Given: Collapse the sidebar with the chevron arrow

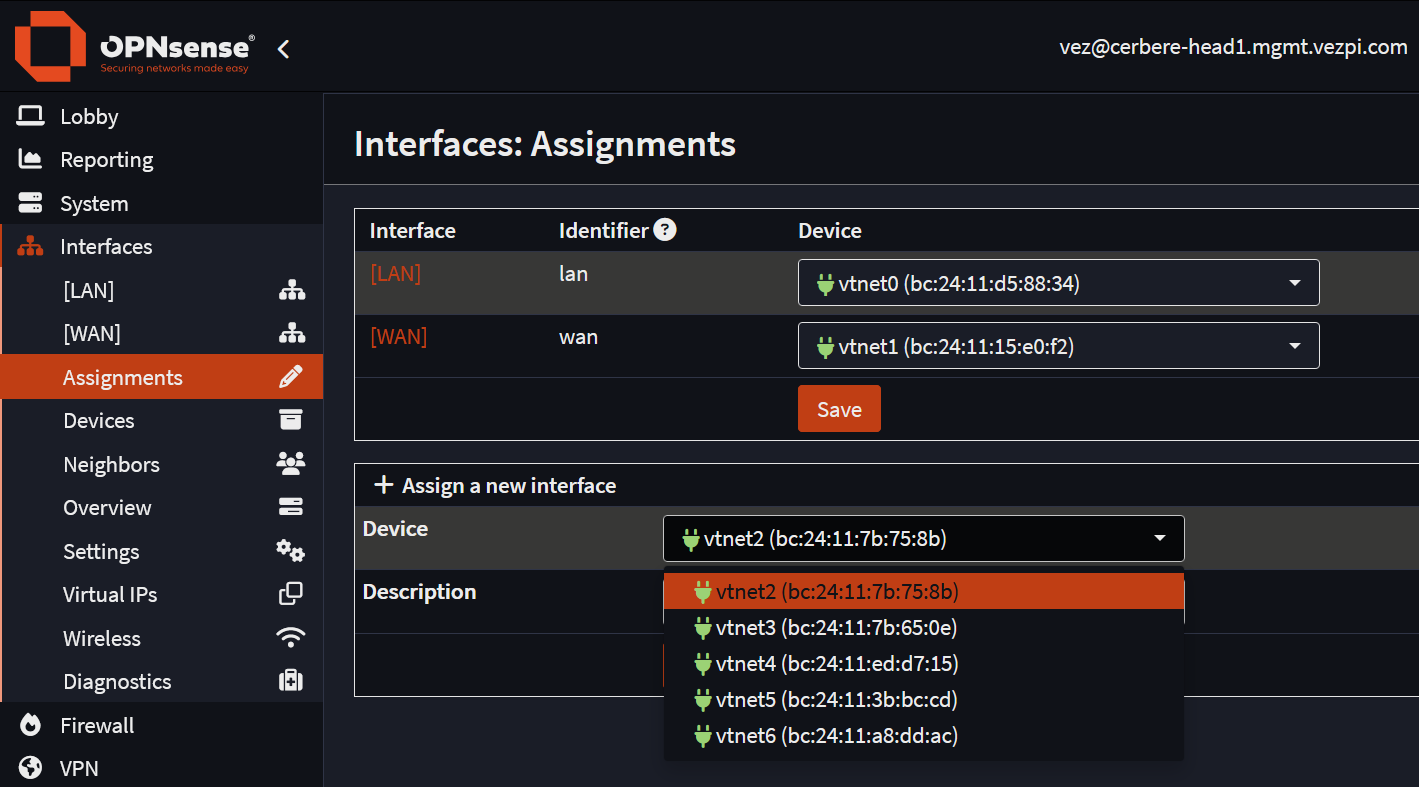Looking at the screenshot, I should click(x=283, y=47).
